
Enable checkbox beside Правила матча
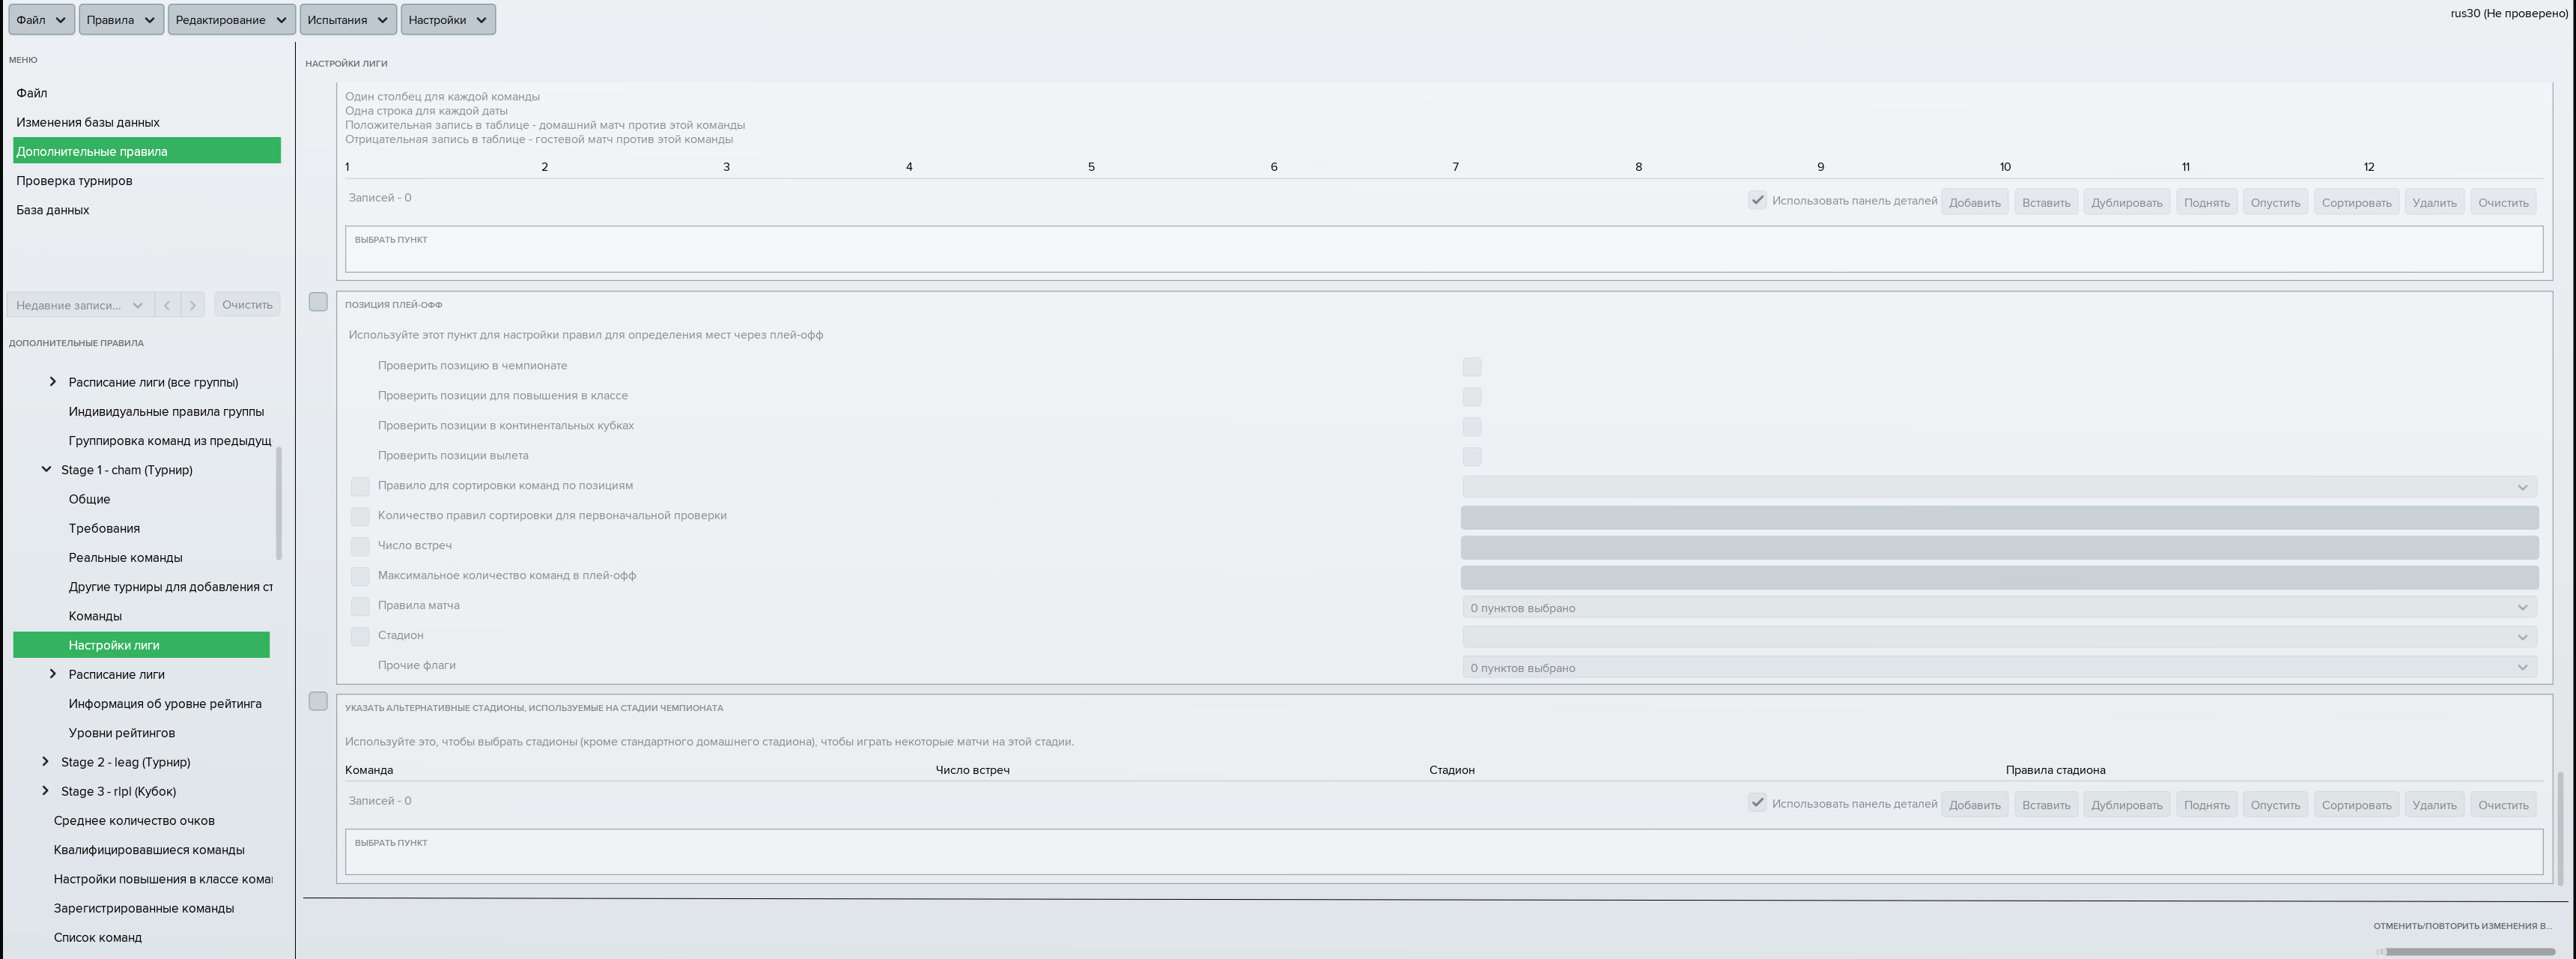[x=360, y=607]
